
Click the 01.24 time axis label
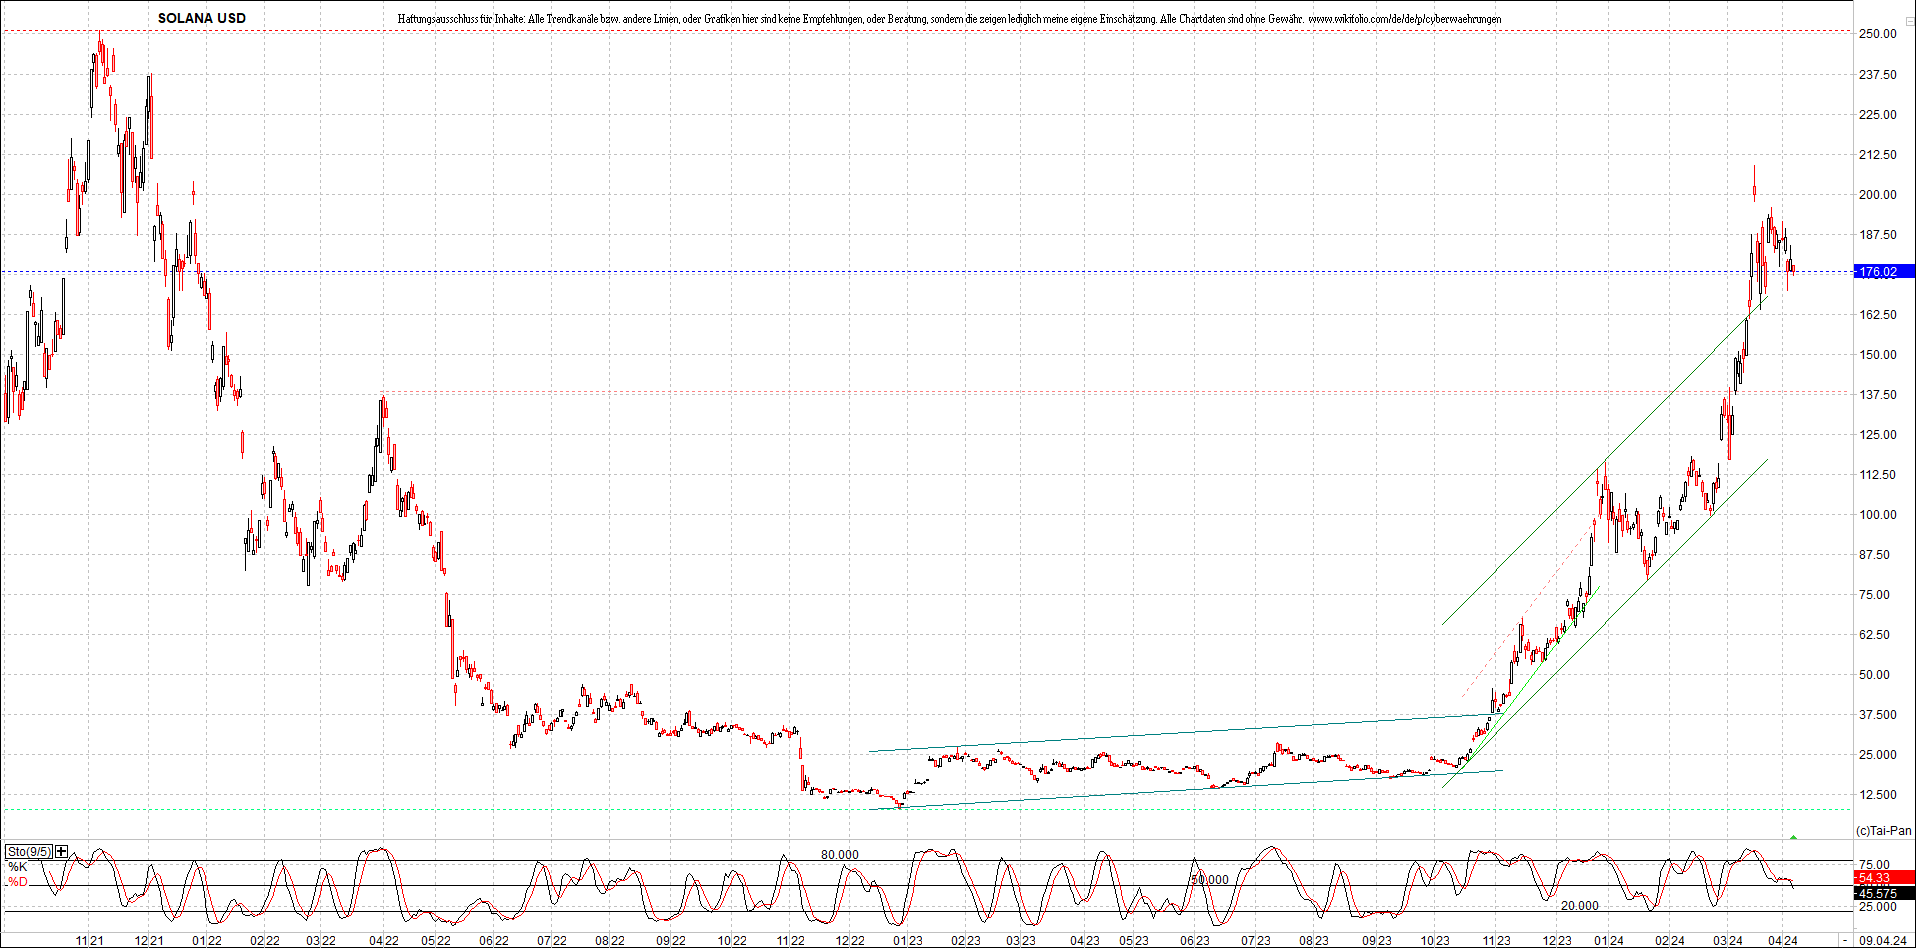[x=1609, y=940]
